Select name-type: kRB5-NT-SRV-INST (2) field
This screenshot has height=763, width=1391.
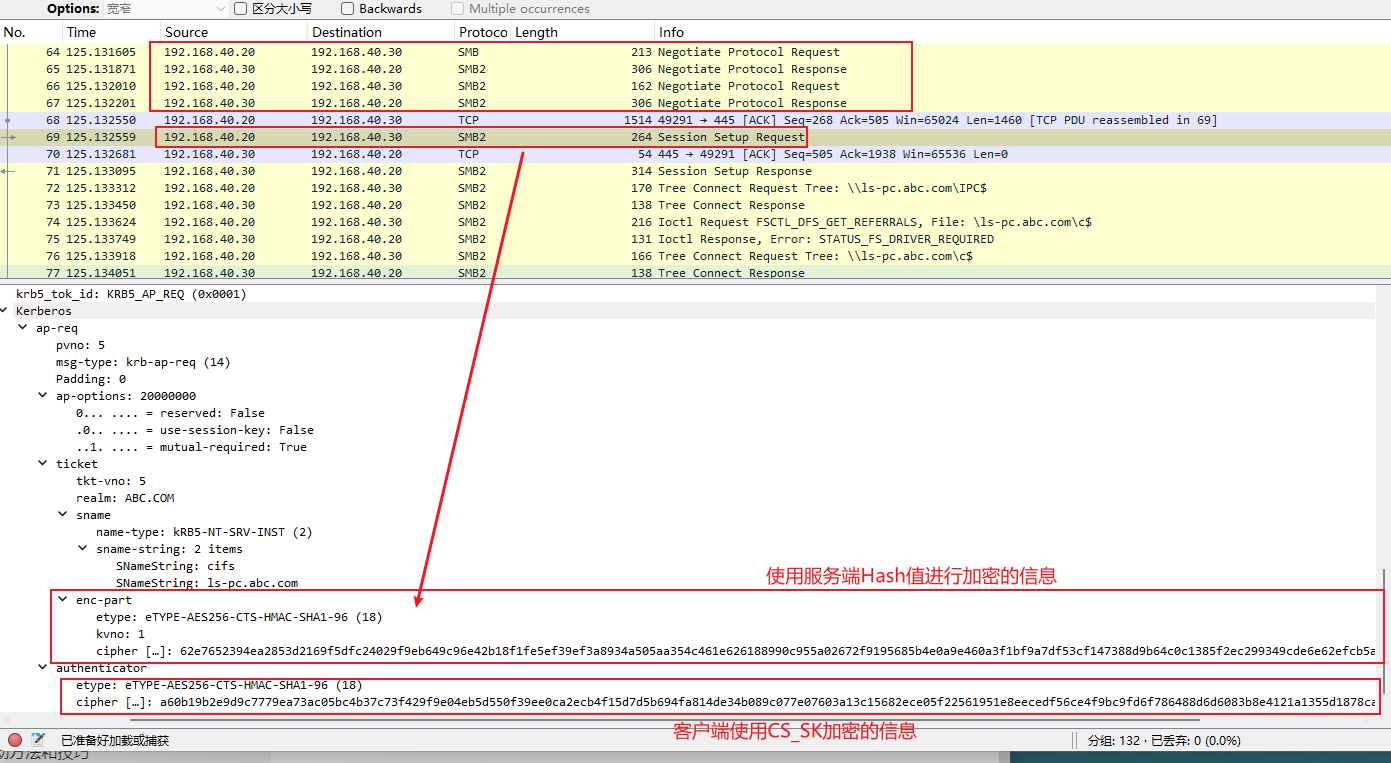pos(204,532)
